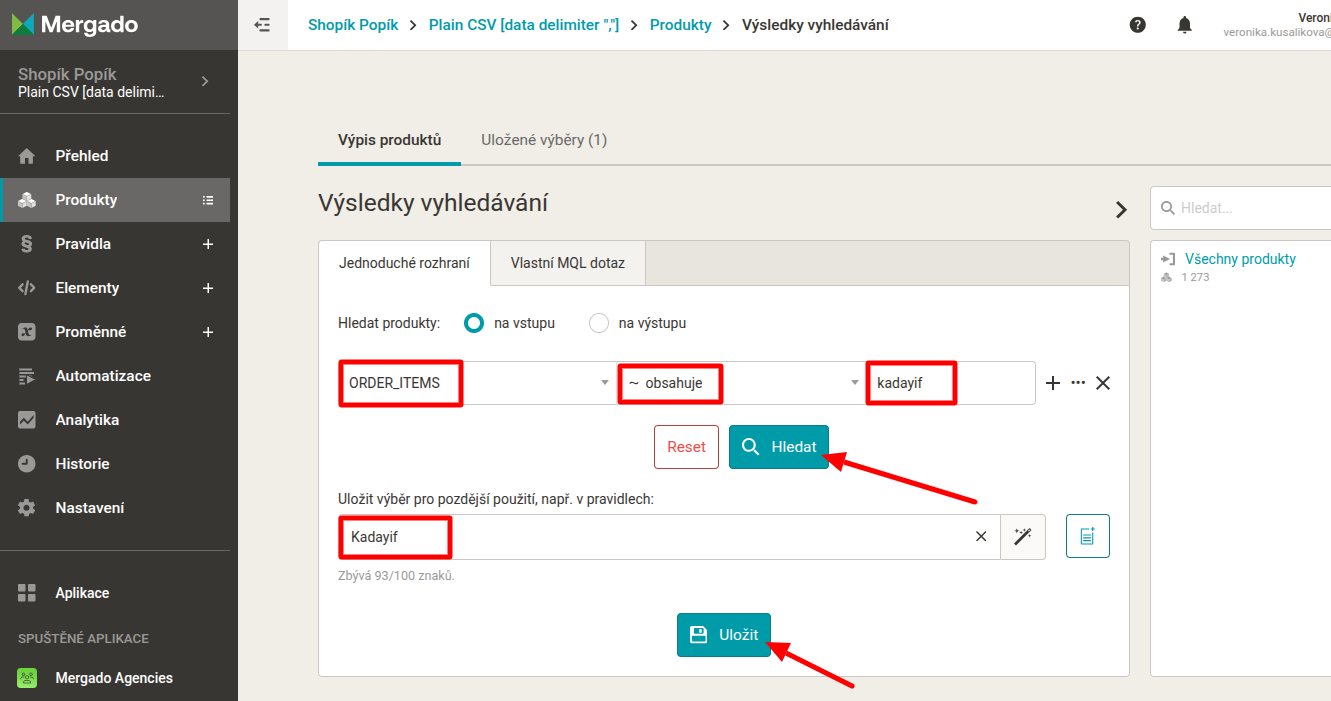Click the Reset button
This screenshot has width=1331, height=701.
[x=686, y=447]
